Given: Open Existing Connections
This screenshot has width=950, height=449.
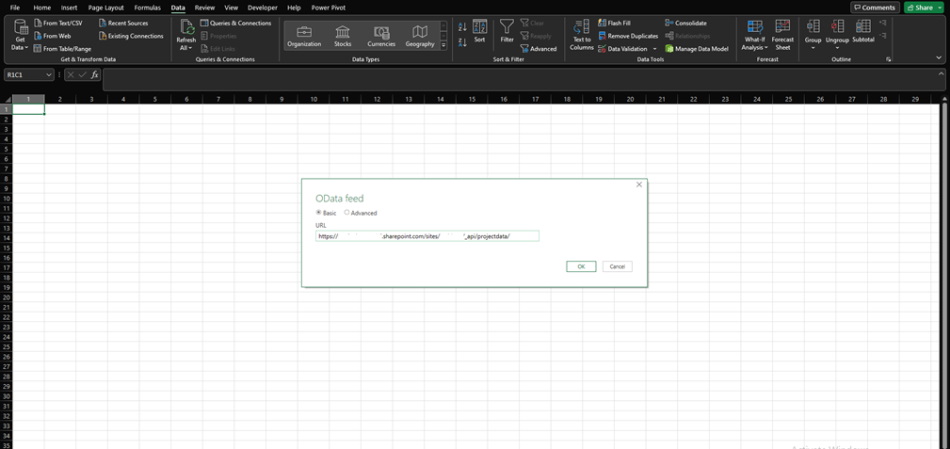Looking at the screenshot, I should [x=131, y=36].
